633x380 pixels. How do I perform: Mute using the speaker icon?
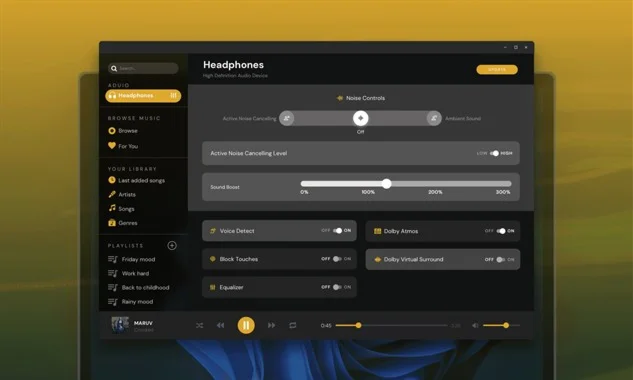click(x=475, y=325)
